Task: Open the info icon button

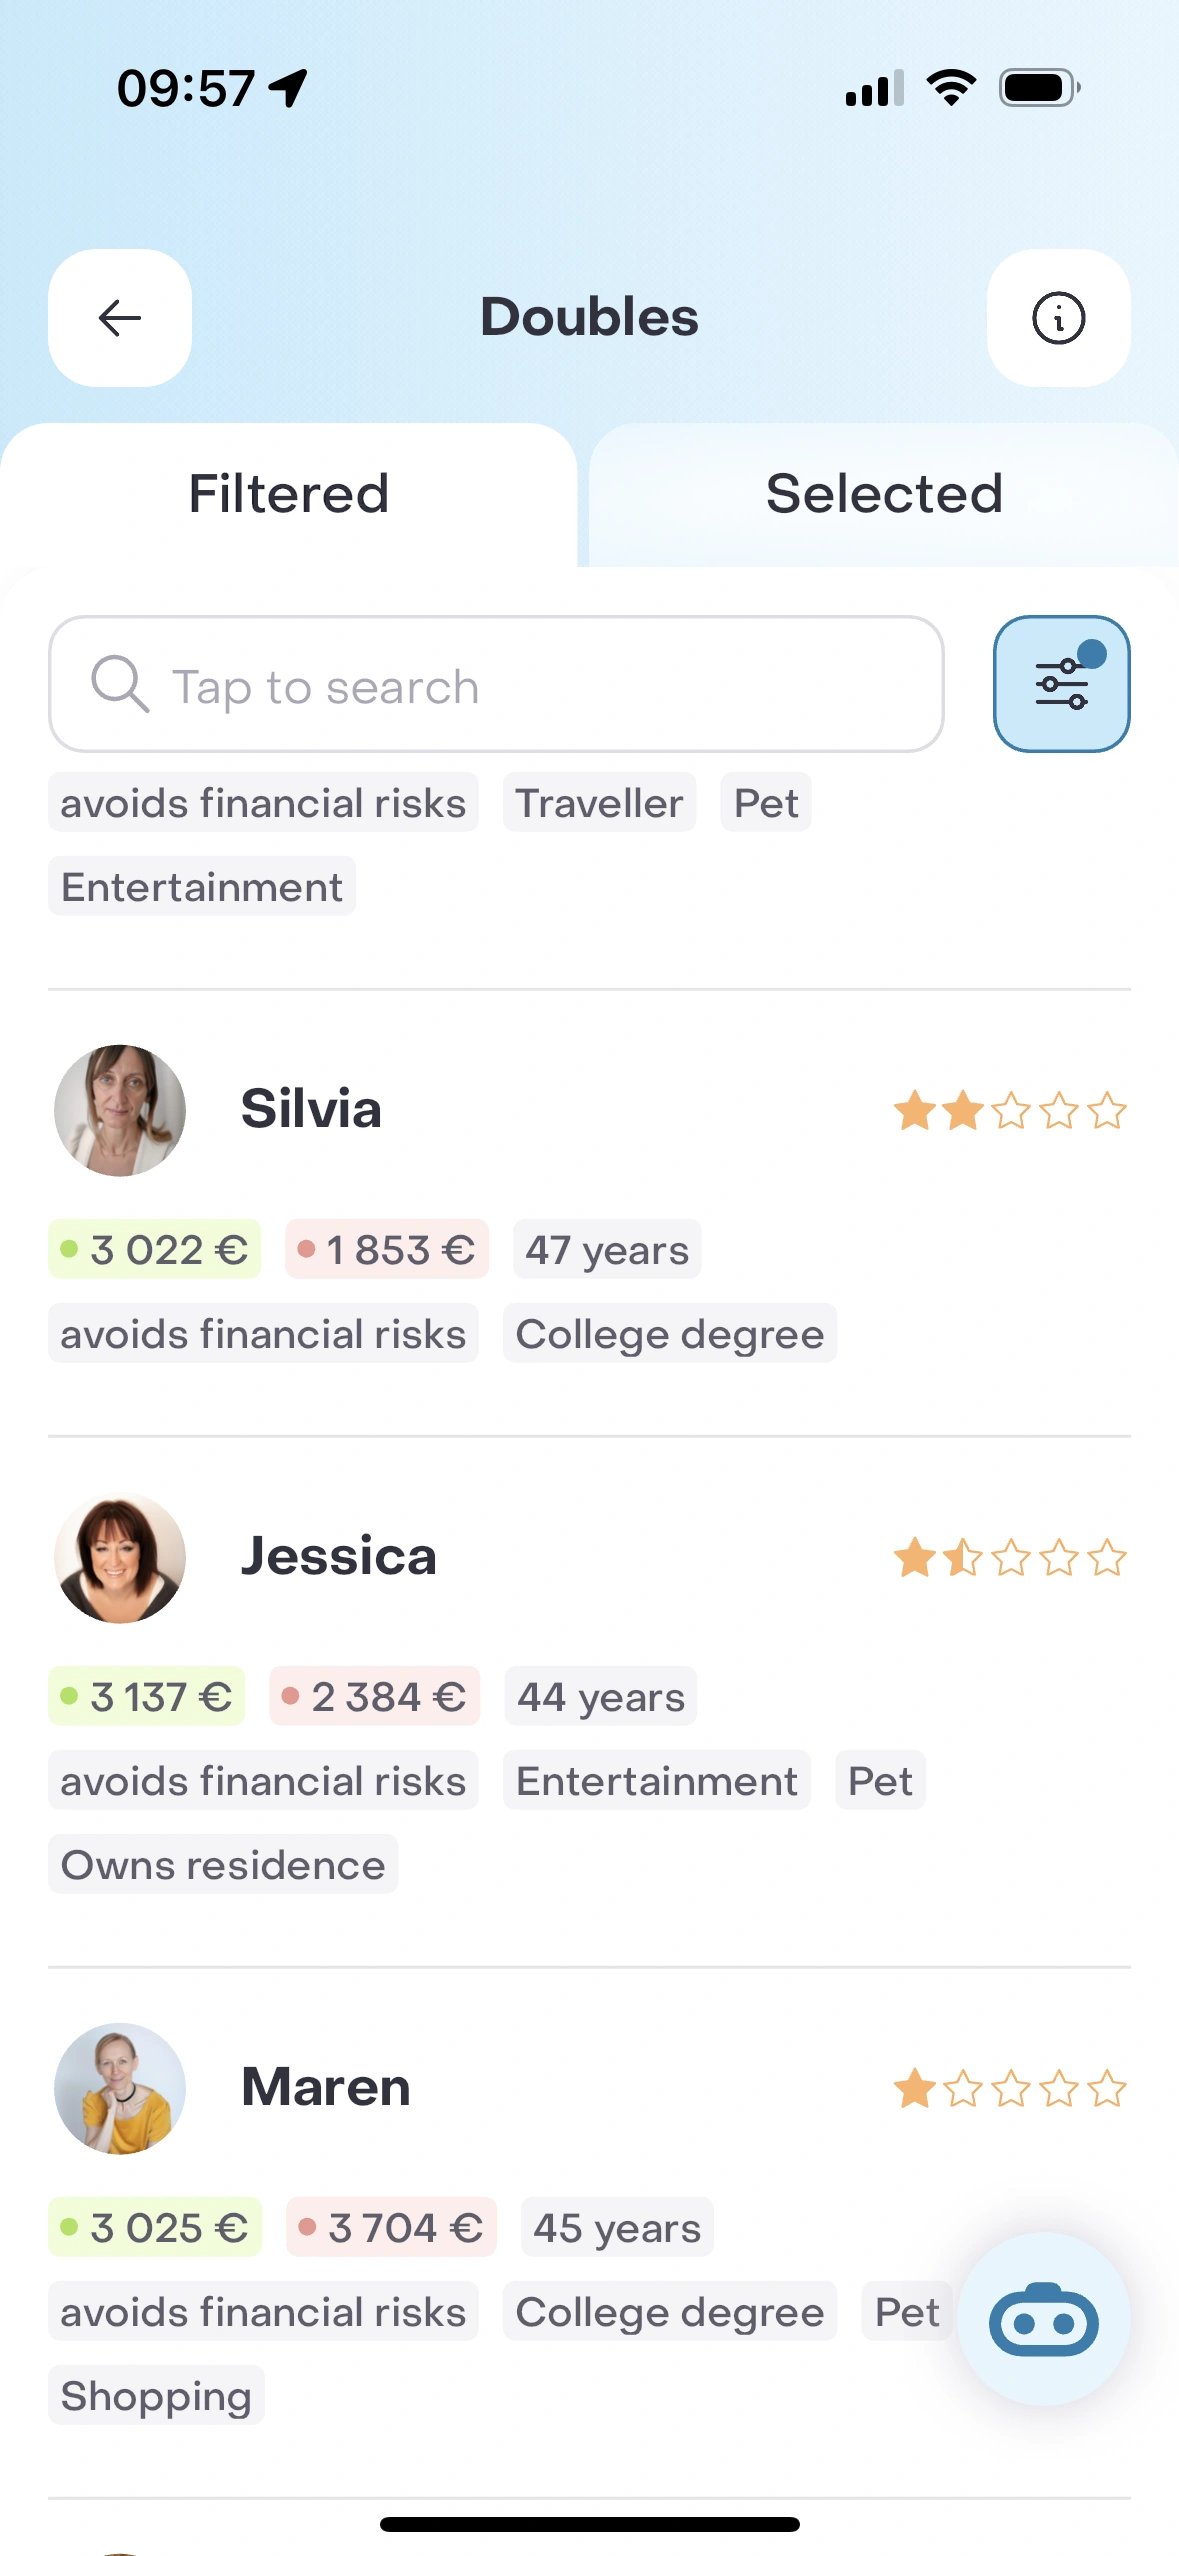Action: point(1058,318)
